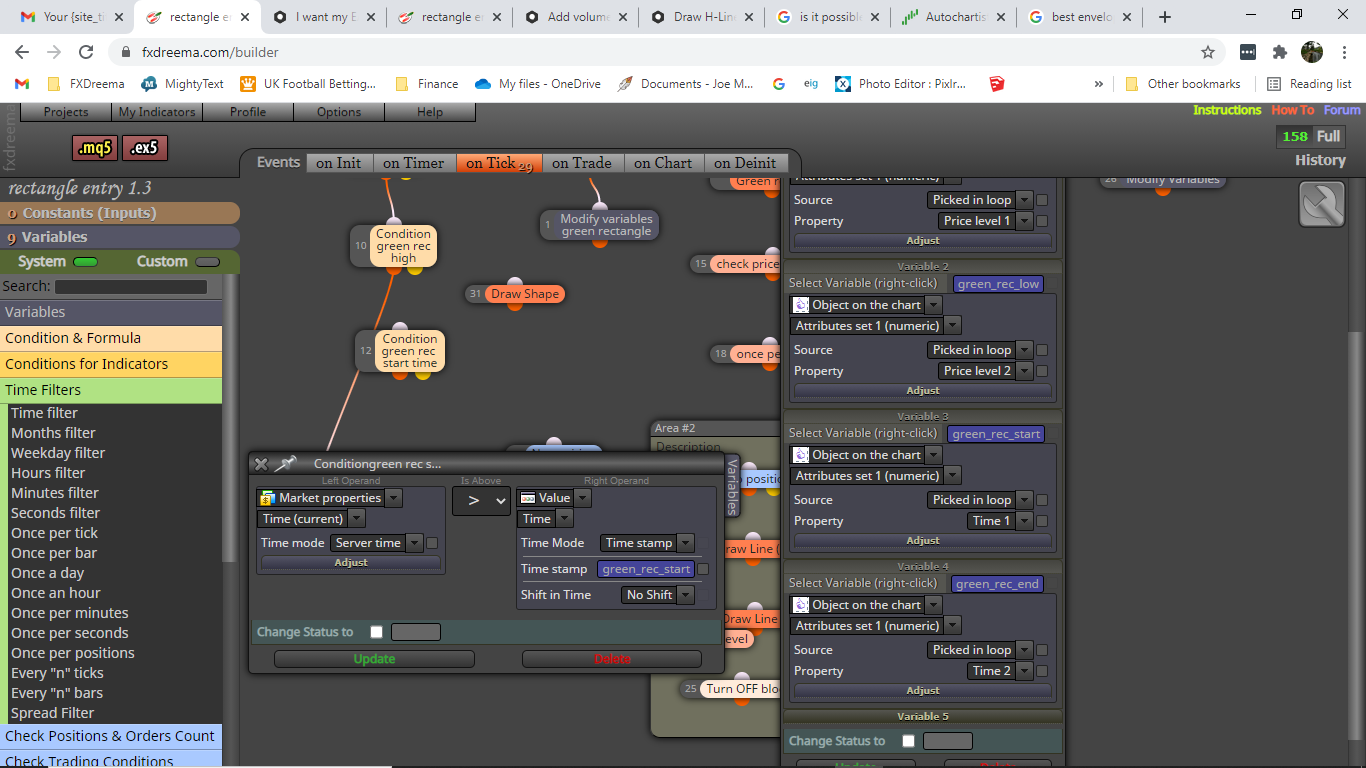The image size is (1366, 768).
Task: Tick the Change Status to checkbox in Condition dialog
Action: click(376, 632)
